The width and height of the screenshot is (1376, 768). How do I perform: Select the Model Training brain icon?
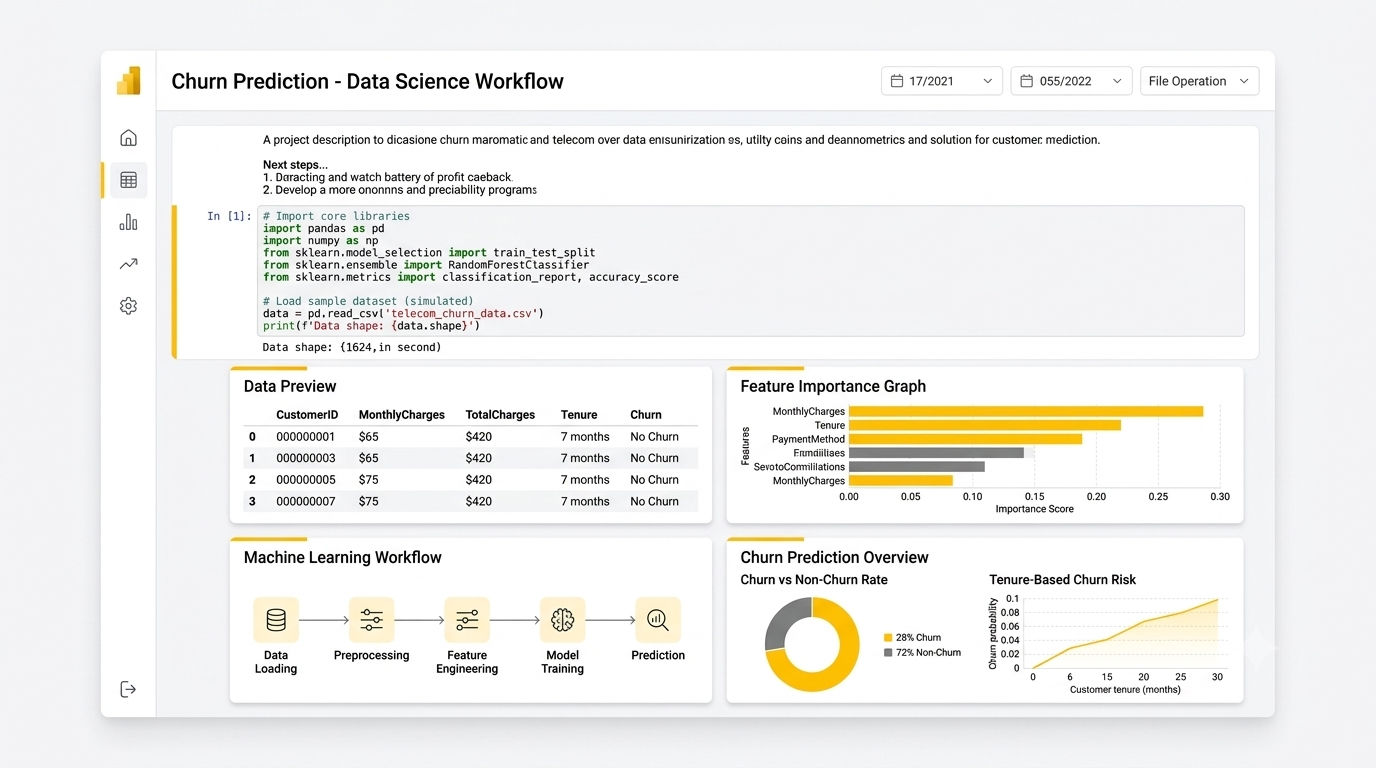click(562, 620)
